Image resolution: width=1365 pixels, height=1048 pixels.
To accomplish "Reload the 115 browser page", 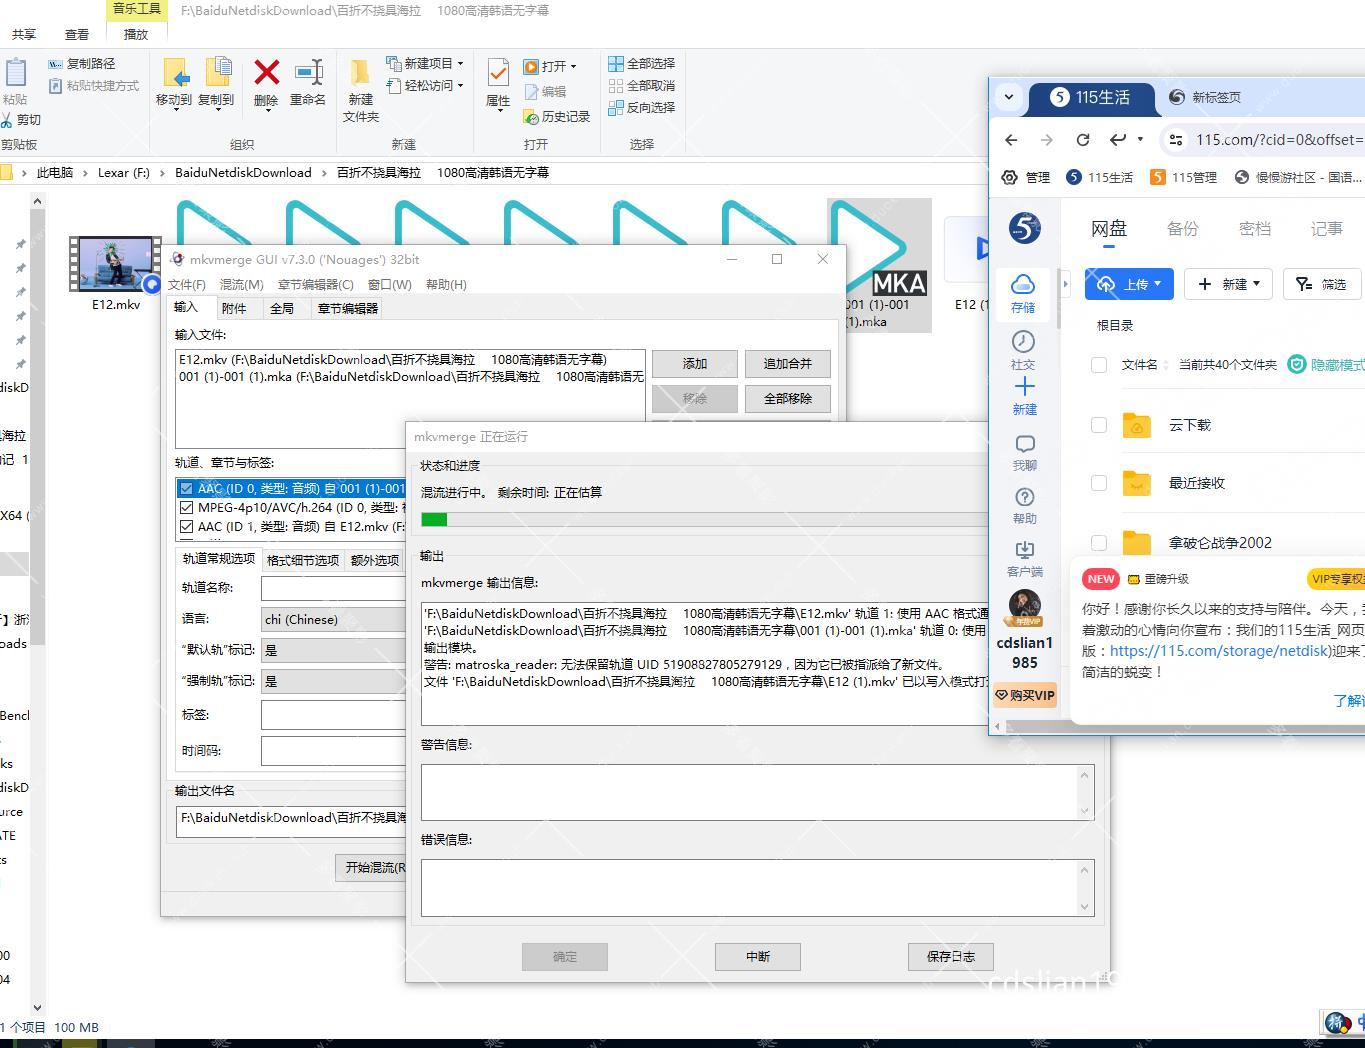I will pos(1082,140).
